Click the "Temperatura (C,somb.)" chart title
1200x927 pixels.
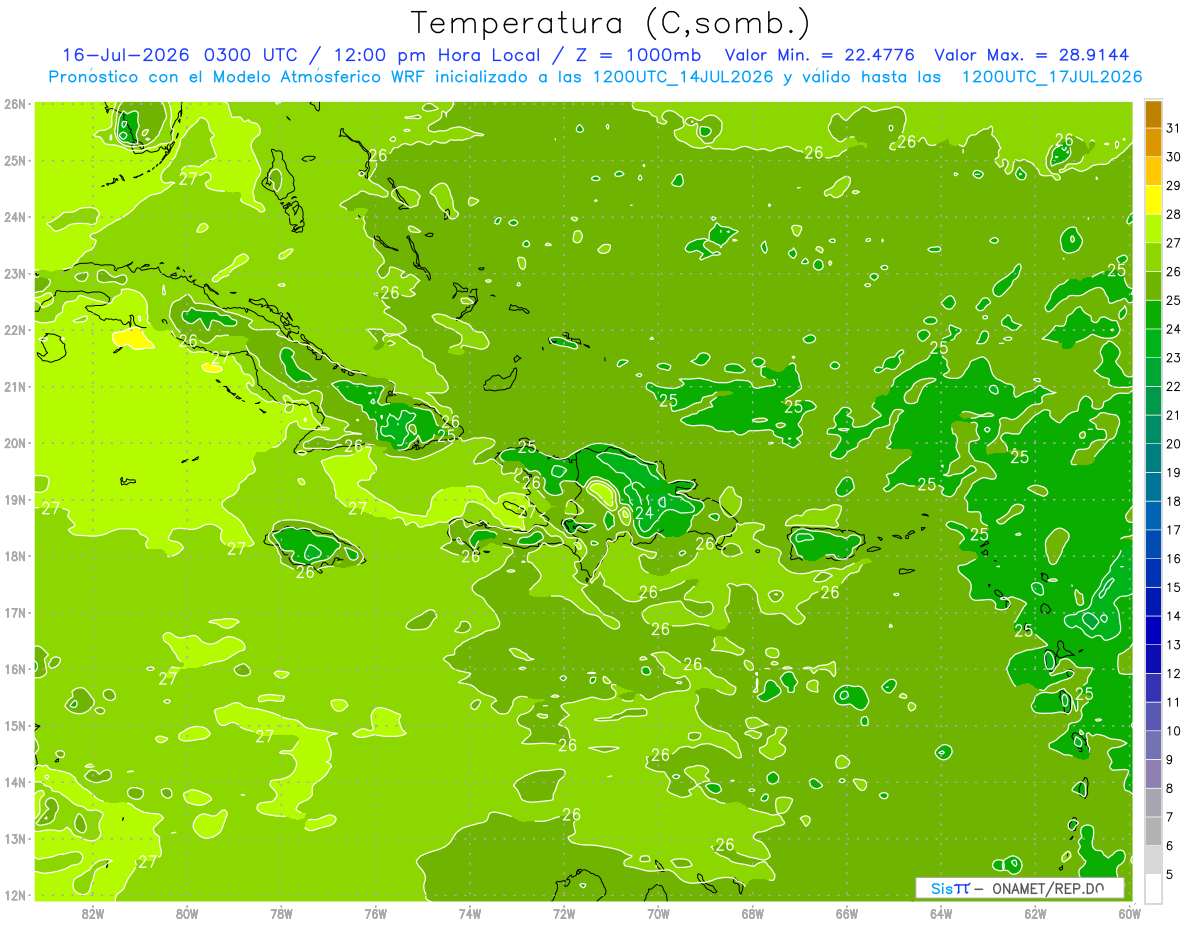pyautogui.click(x=611, y=23)
